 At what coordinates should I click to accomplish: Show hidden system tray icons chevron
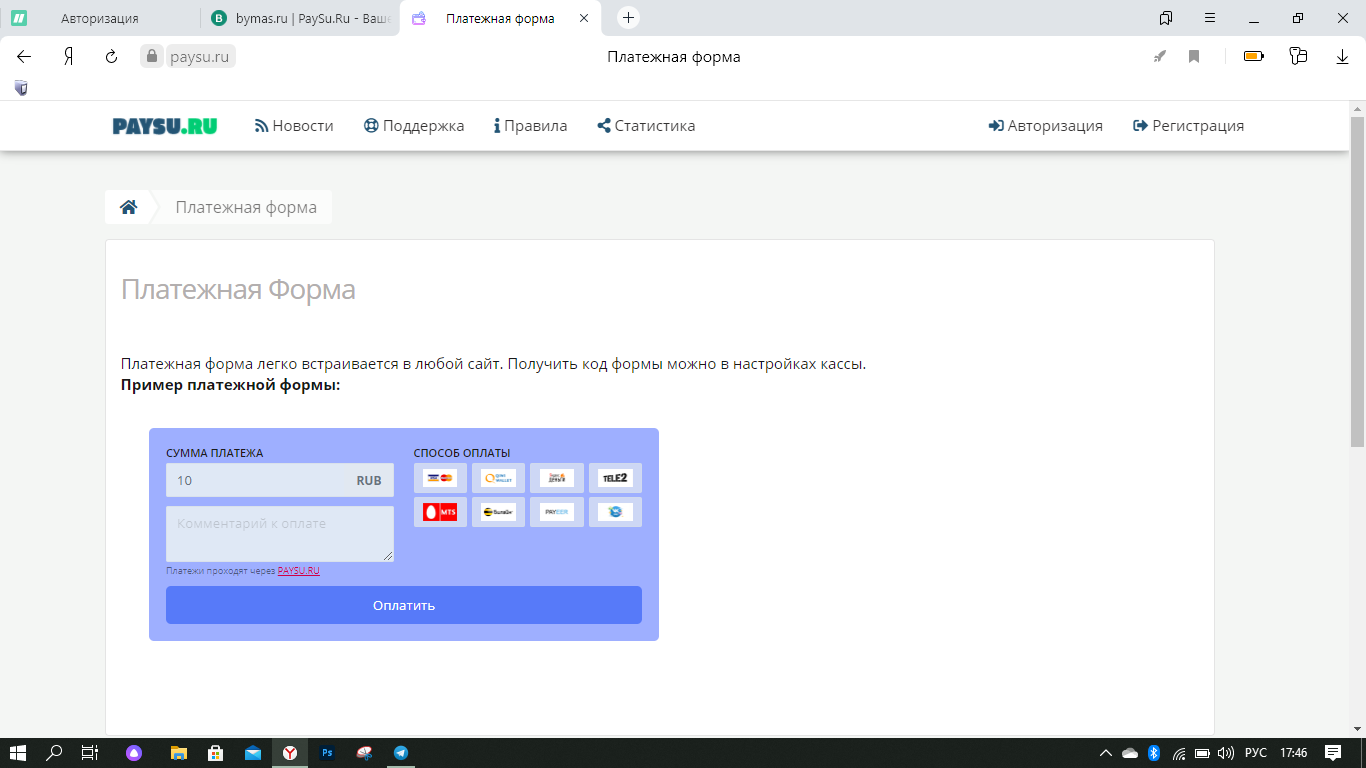tap(1105, 753)
